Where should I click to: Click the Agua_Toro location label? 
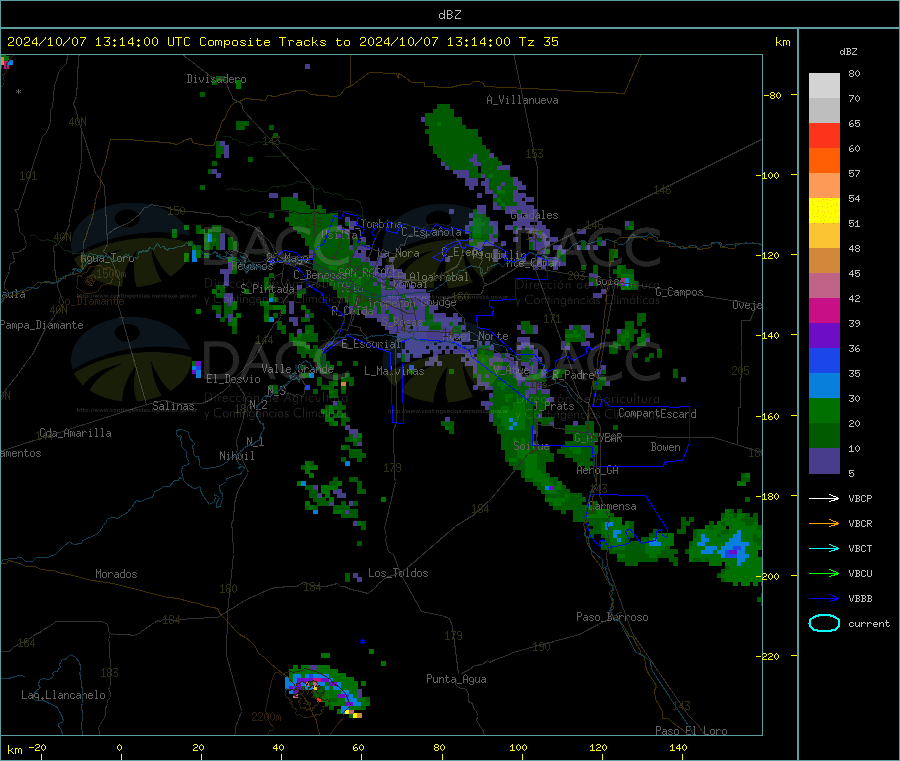tap(107, 258)
